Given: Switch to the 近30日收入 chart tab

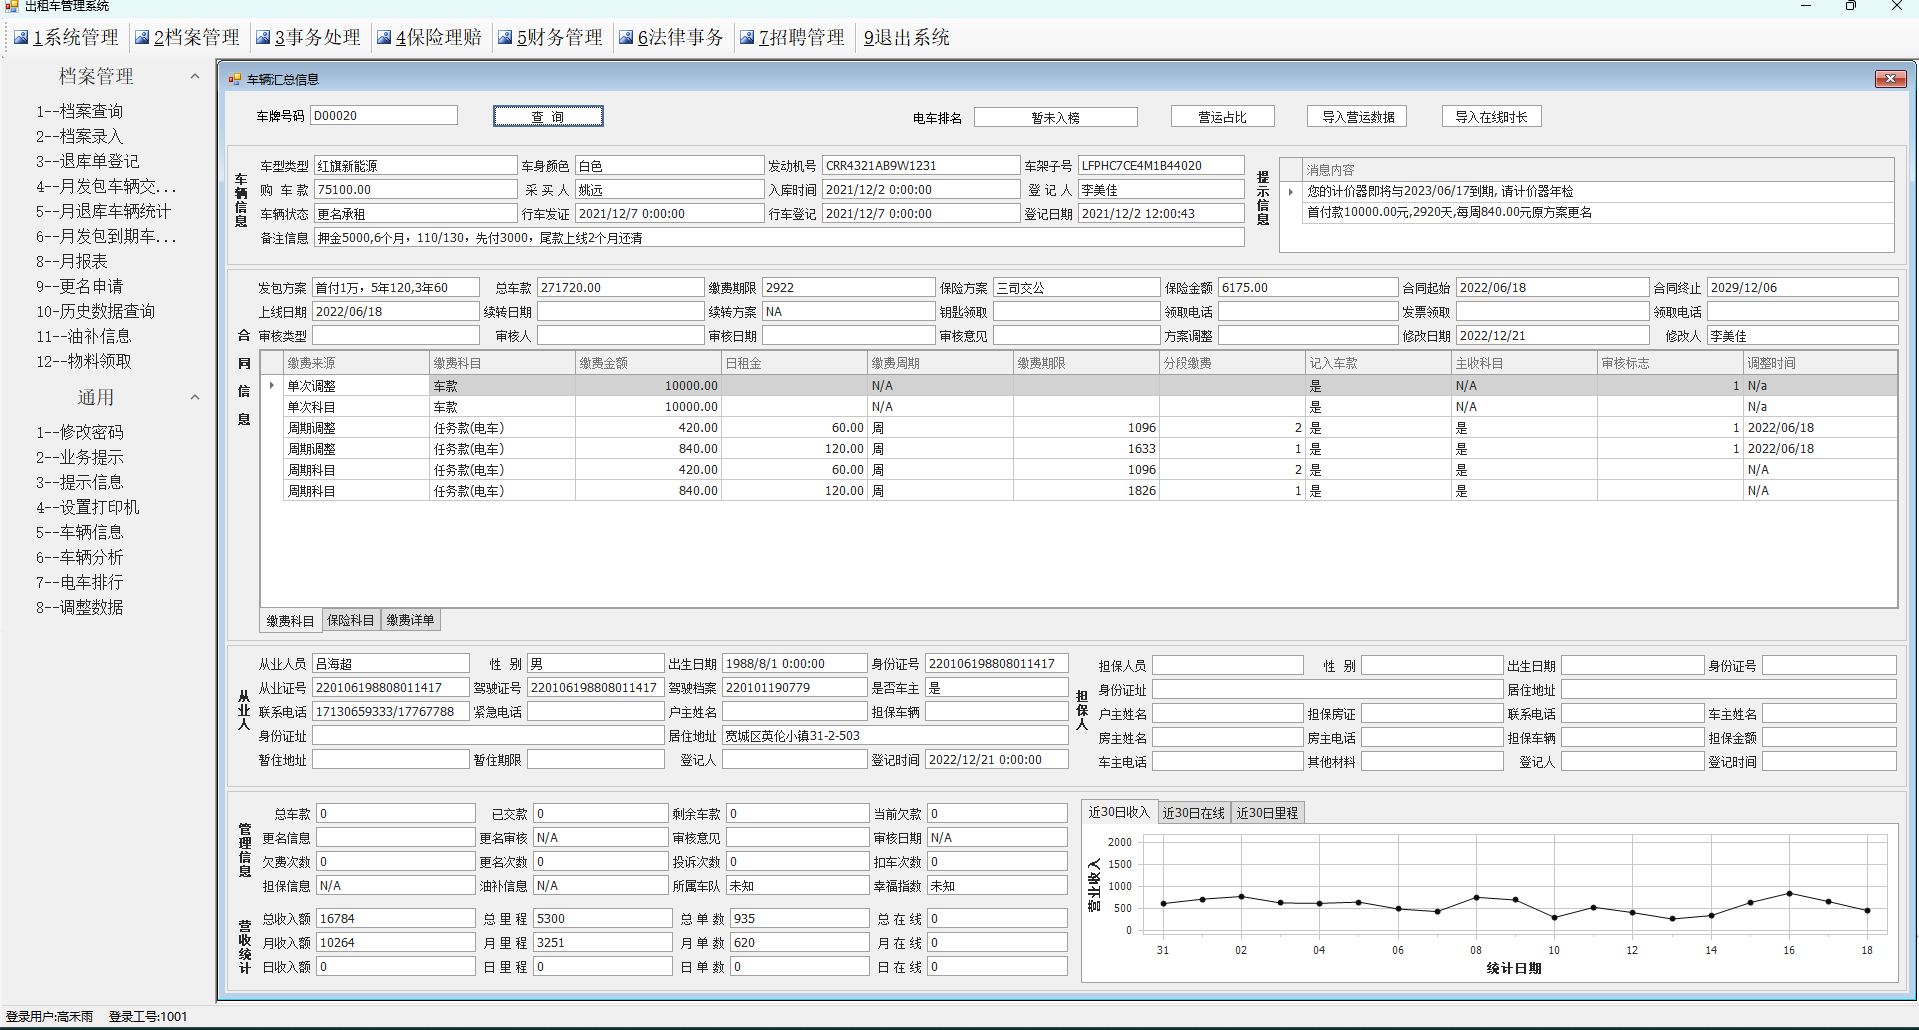Looking at the screenshot, I should point(1119,812).
